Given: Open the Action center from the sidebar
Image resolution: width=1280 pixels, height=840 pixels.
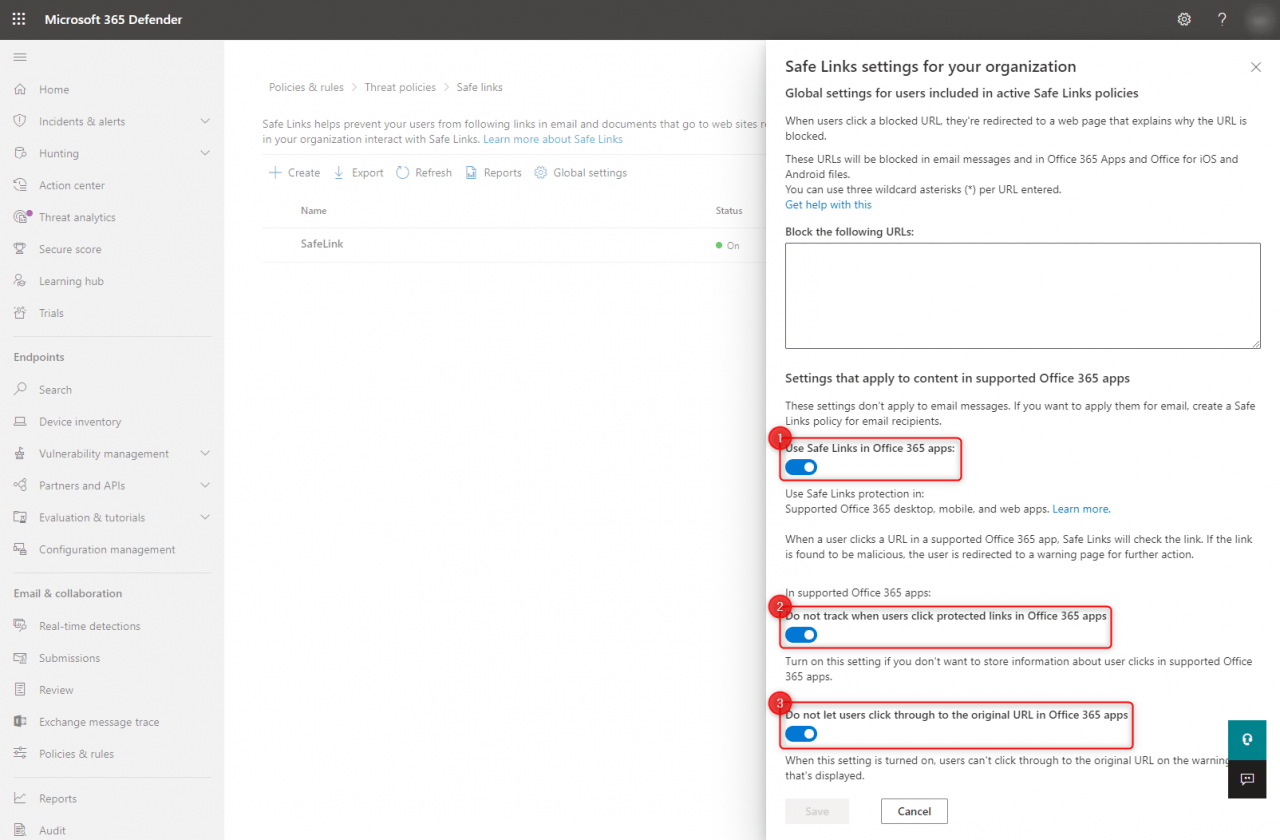Looking at the screenshot, I should (69, 184).
